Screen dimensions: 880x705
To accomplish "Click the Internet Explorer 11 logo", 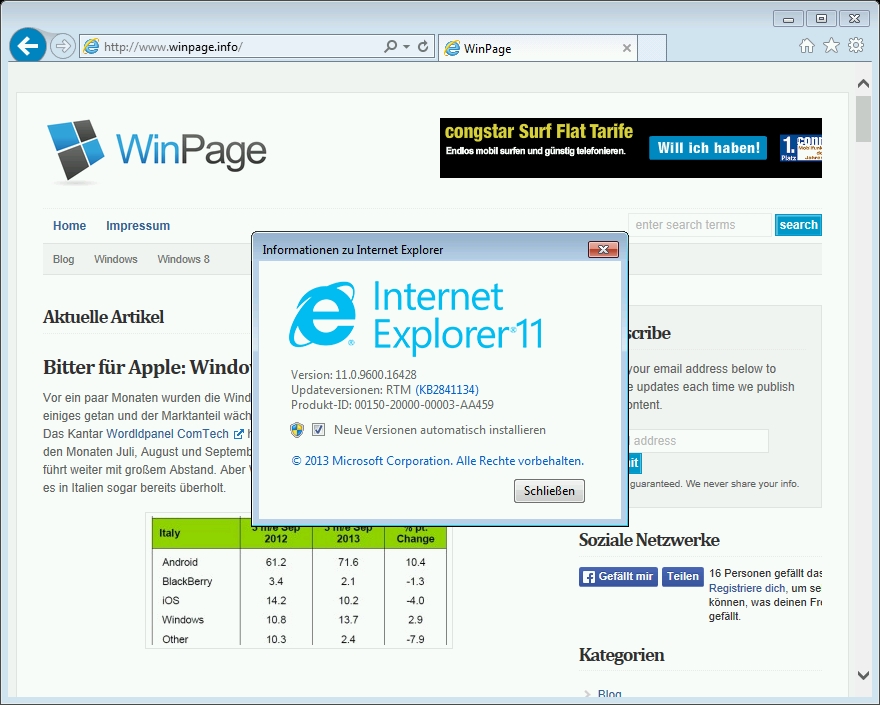I will pyautogui.click(x=416, y=317).
